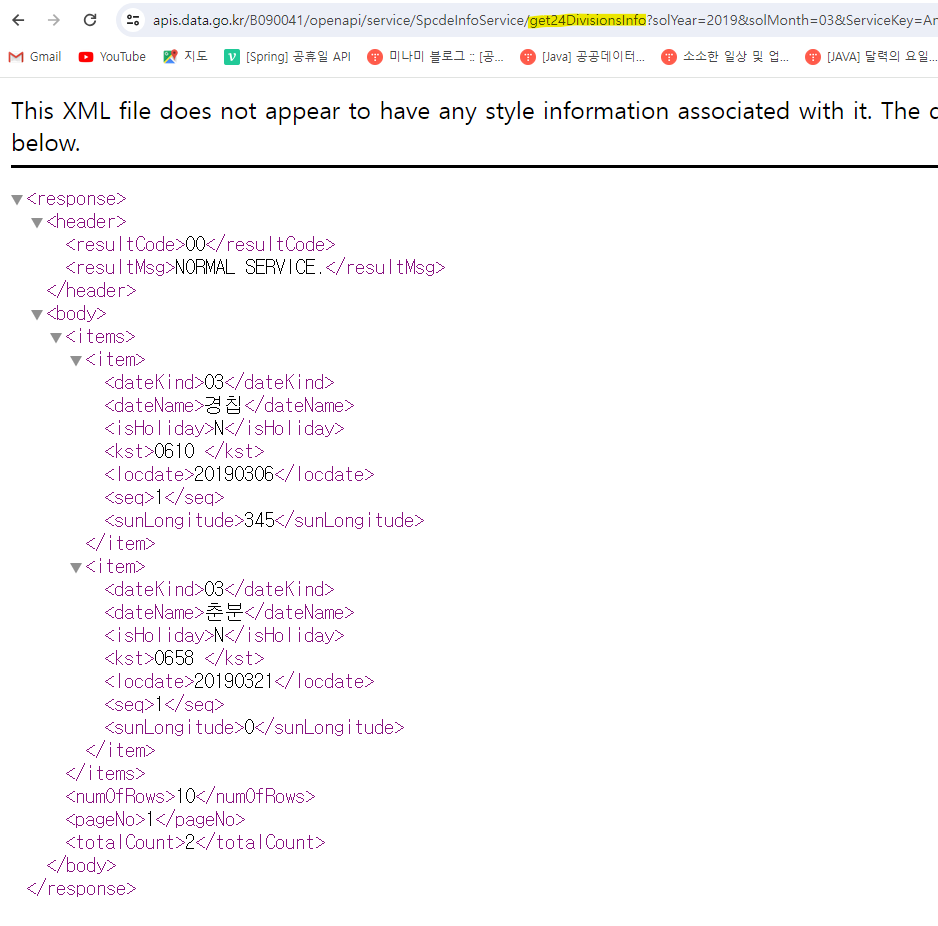Click the maps pin favicon beside 지도
938x926 pixels.
170,57
